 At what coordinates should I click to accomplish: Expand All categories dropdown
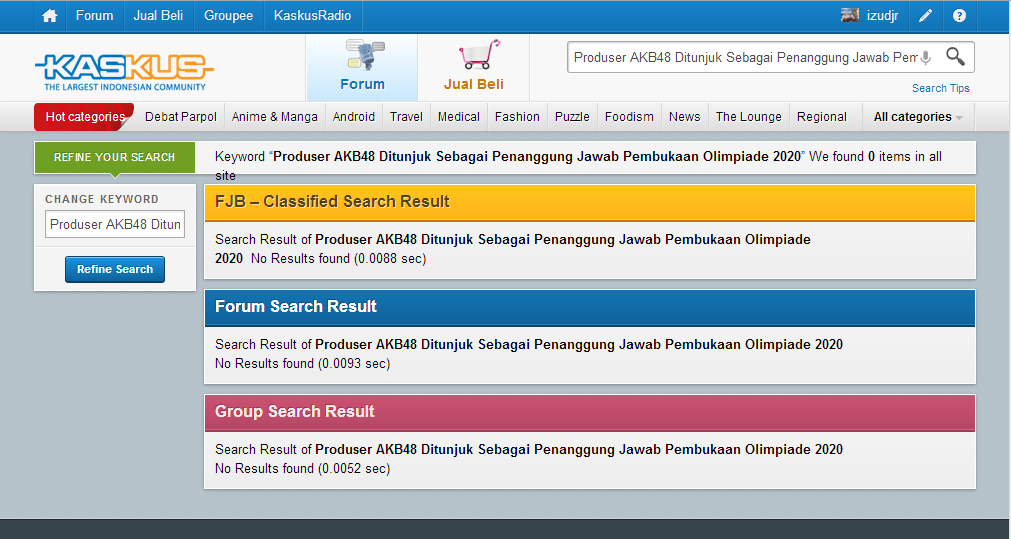point(918,117)
